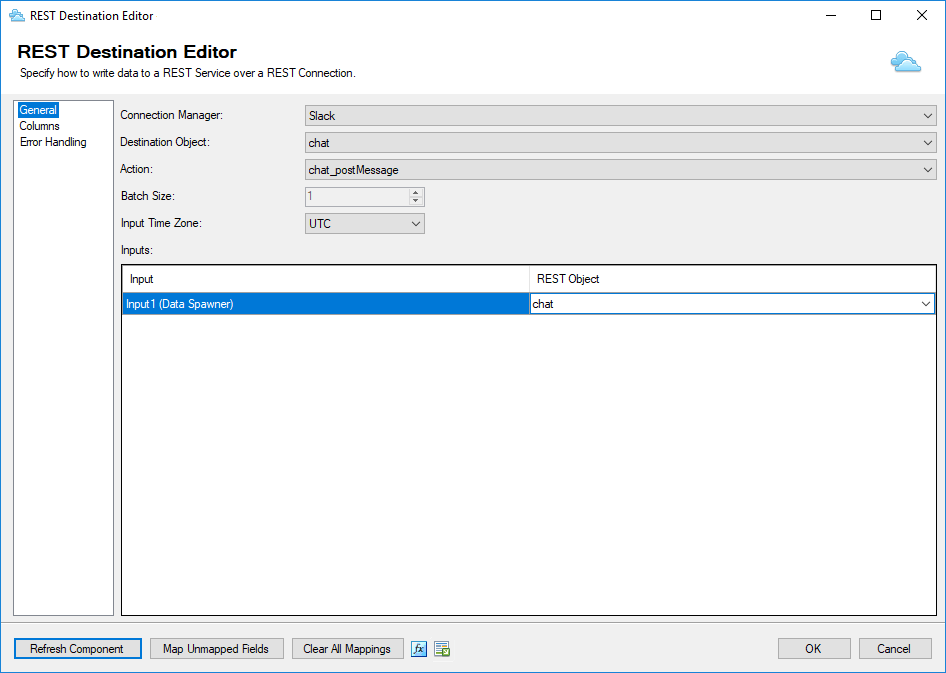The height and width of the screenshot is (673, 946).
Task: Select the General page
Action: point(38,110)
